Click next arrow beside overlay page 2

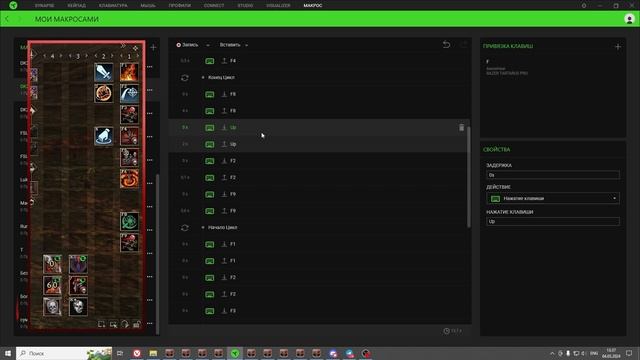point(112,56)
